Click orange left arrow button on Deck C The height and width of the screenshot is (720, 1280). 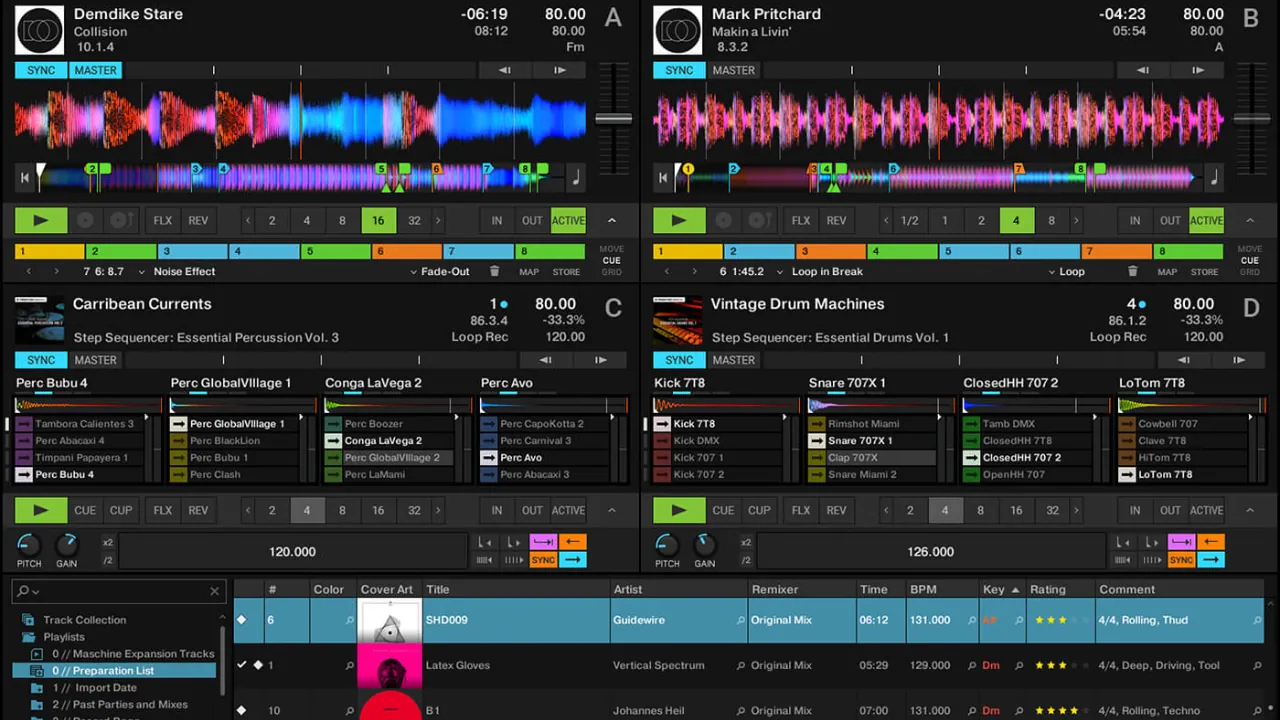(x=573, y=542)
